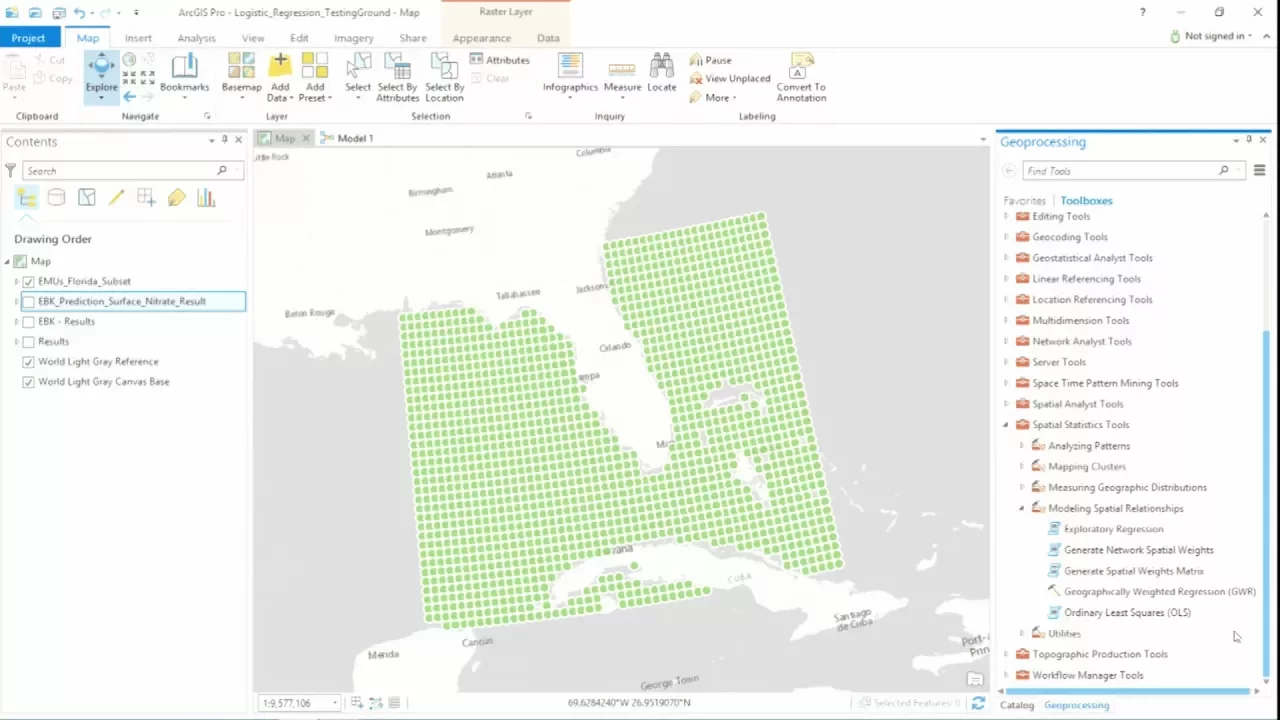Screen dimensions: 1280x720
Task: Toggle the Results layer checkbox
Action: pos(28,342)
